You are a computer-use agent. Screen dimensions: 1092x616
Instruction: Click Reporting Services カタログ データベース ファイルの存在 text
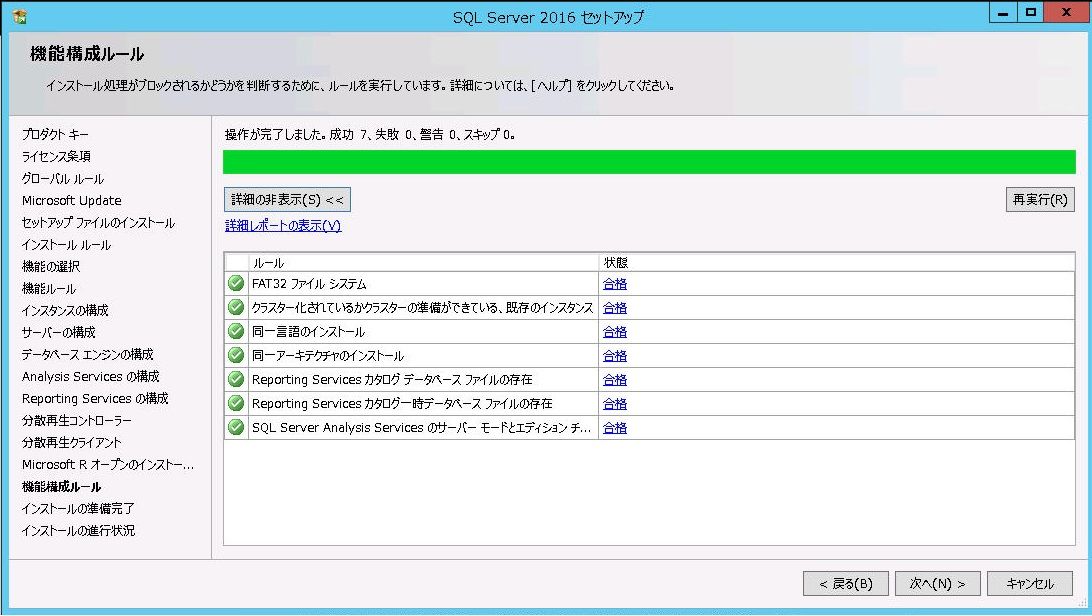[x=392, y=380]
